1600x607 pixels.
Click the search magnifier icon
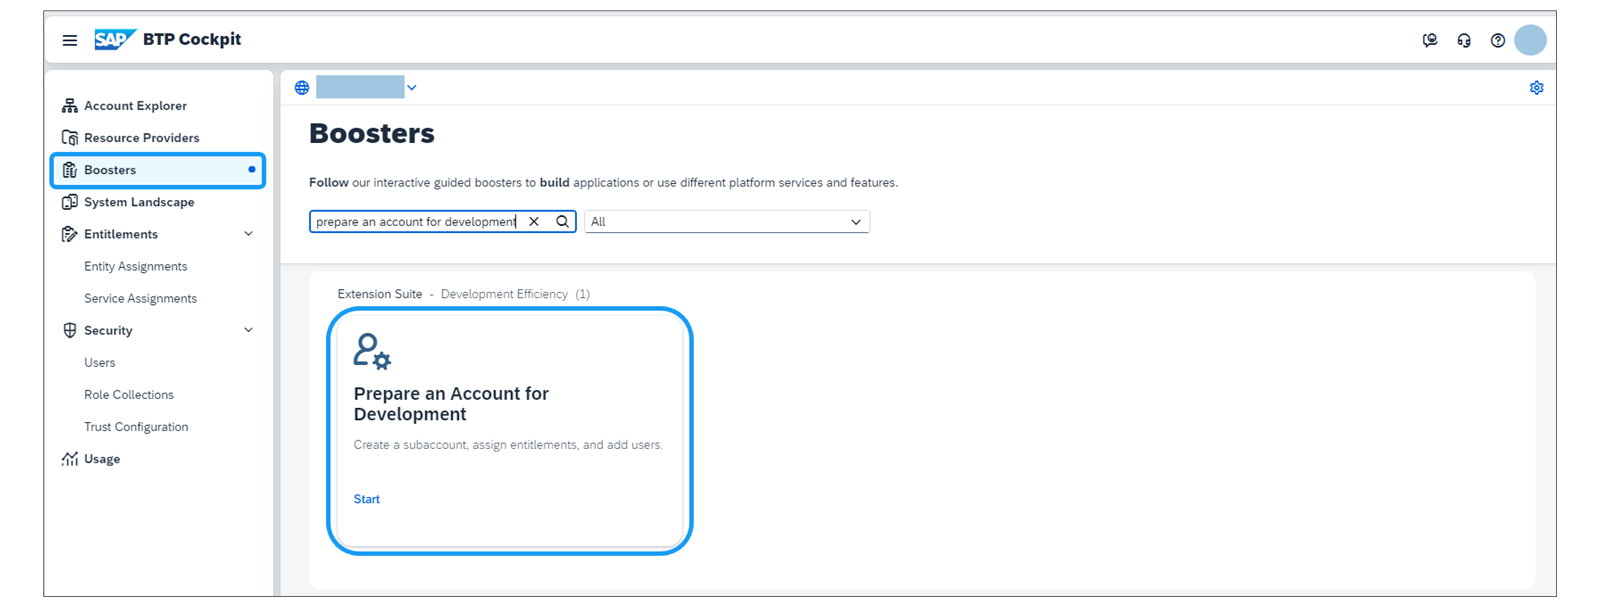pos(562,222)
